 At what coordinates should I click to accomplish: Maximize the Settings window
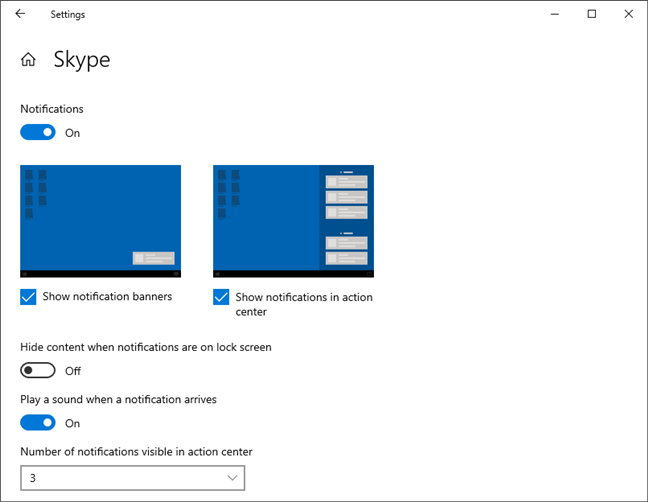592,14
